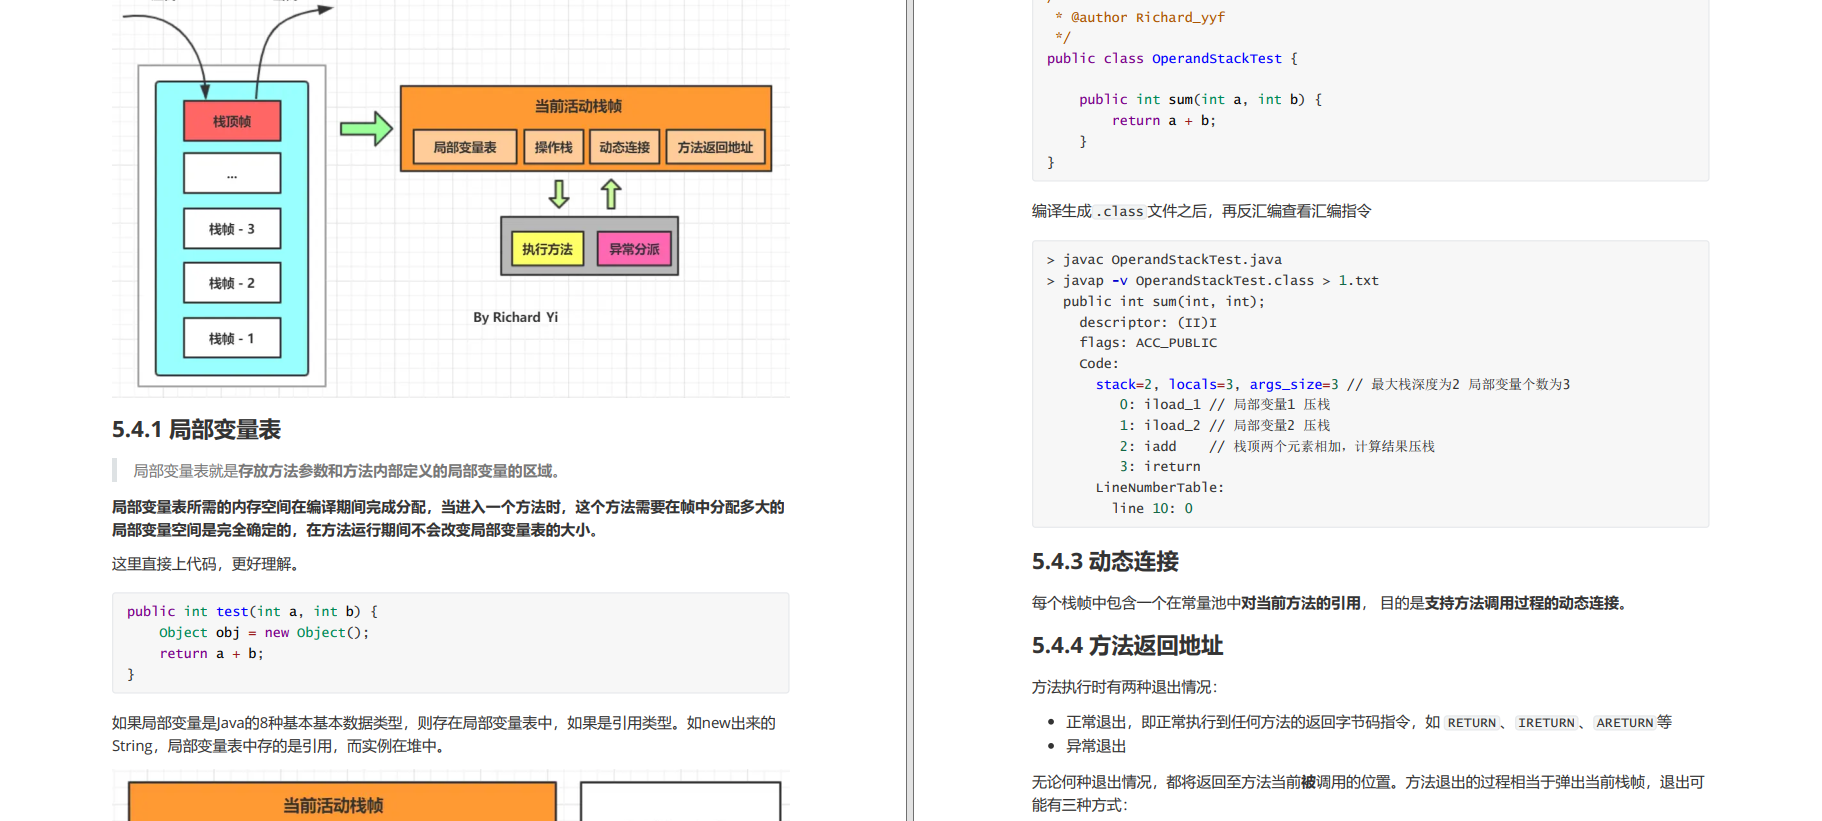This screenshot has width=1822, height=821.
Task: Click the 动态连接 box in the orange frame
Action: click(x=625, y=147)
